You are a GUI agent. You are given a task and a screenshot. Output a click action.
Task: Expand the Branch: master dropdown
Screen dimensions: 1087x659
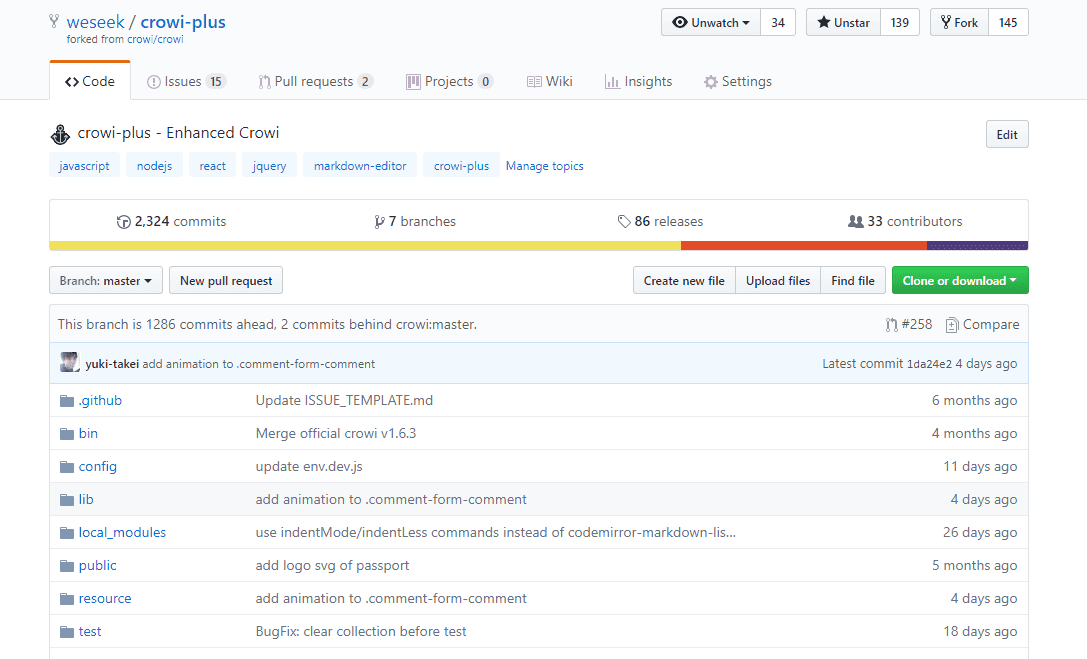tap(105, 281)
